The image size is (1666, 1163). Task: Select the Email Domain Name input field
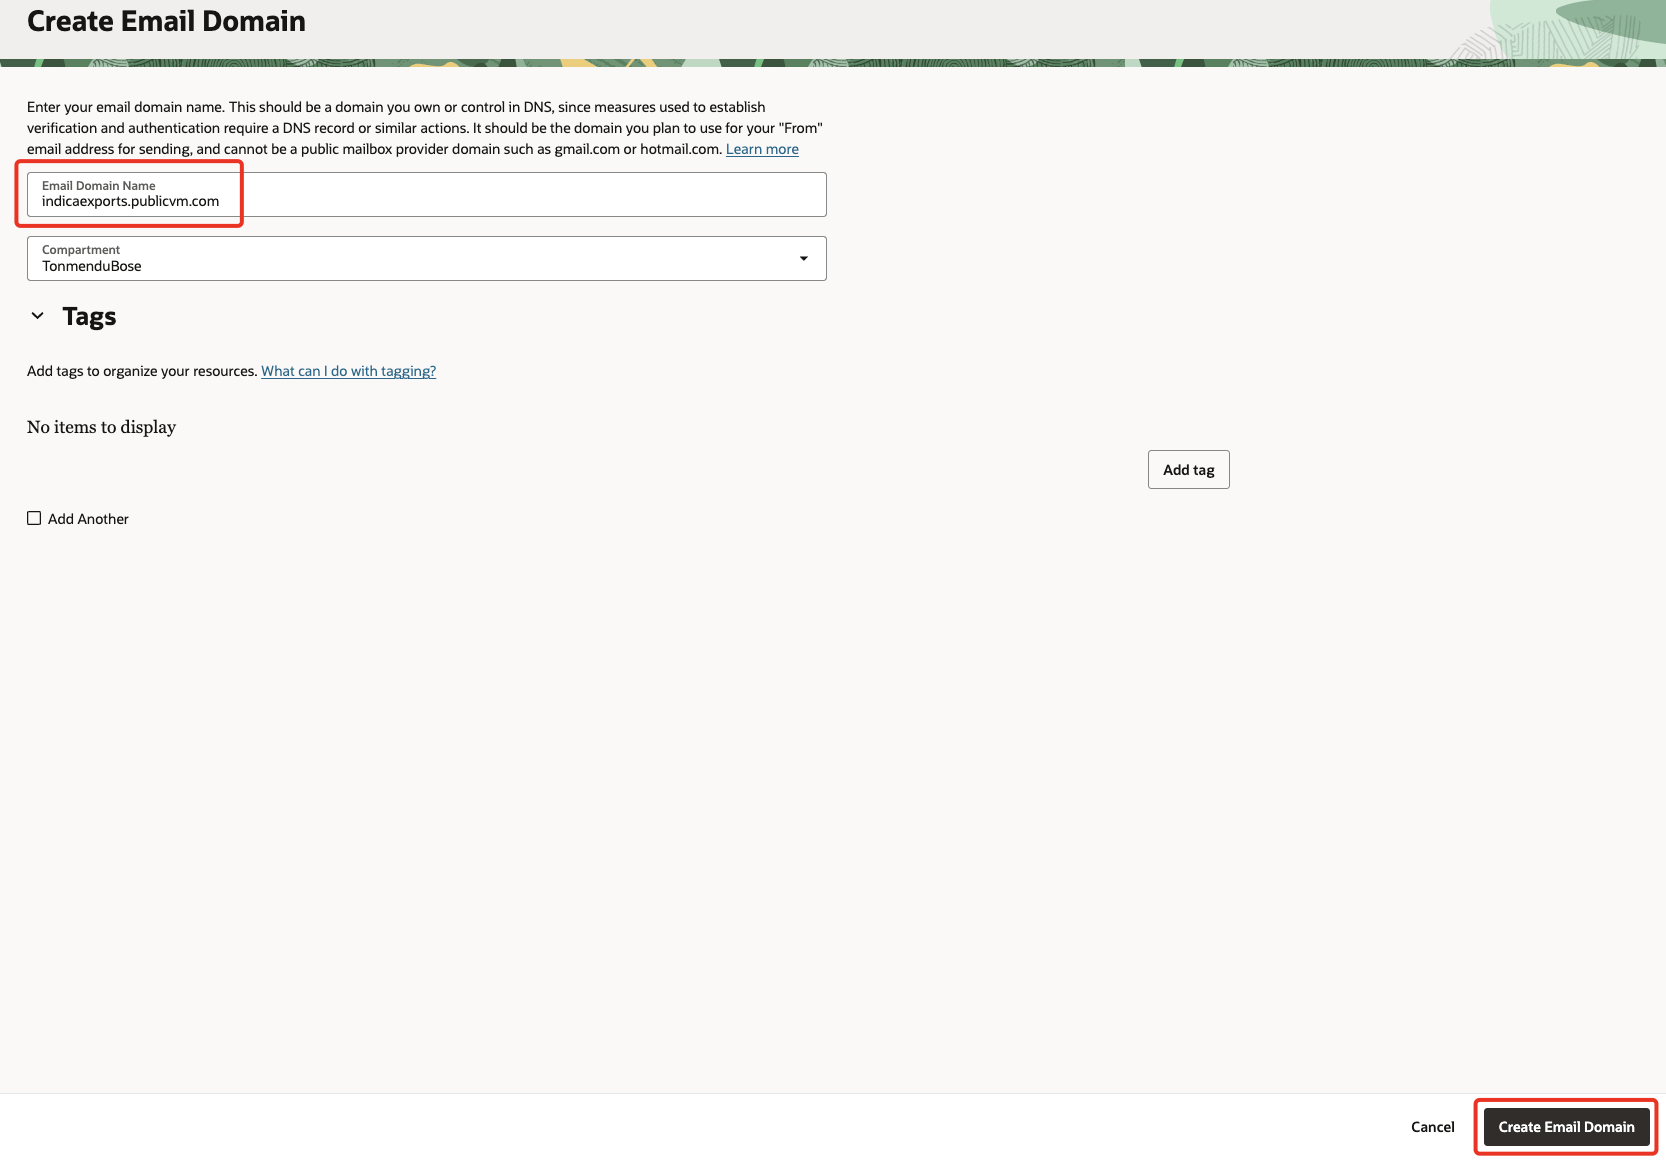[x=426, y=194]
